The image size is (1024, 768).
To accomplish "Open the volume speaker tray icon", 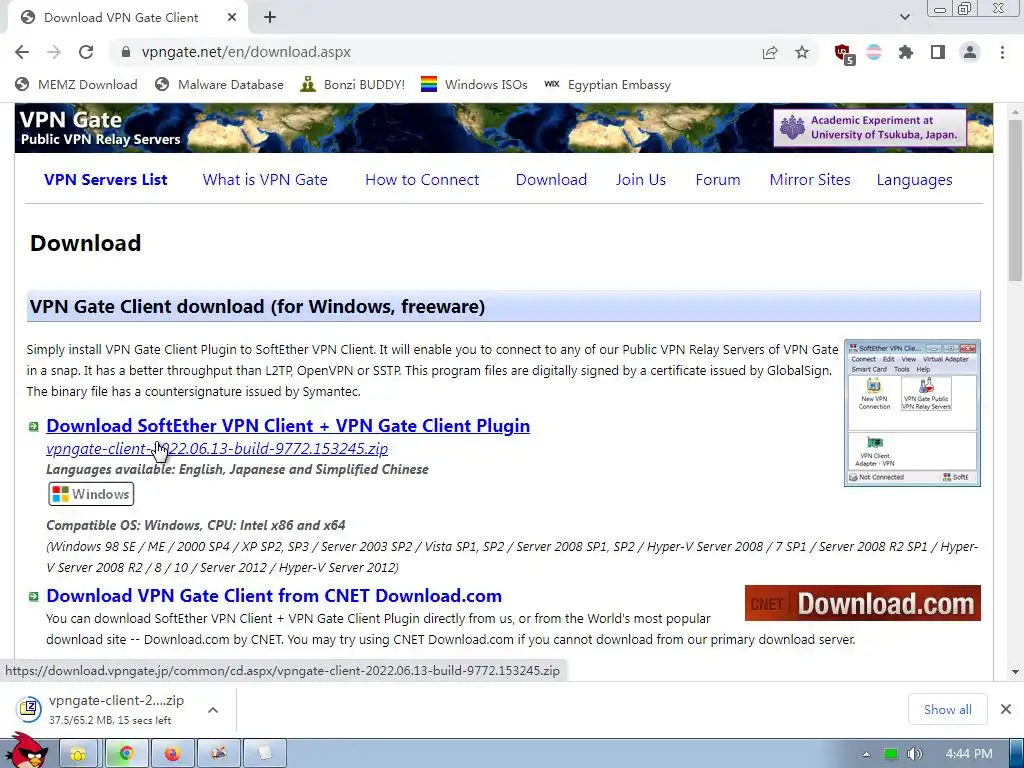I will tap(914, 754).
